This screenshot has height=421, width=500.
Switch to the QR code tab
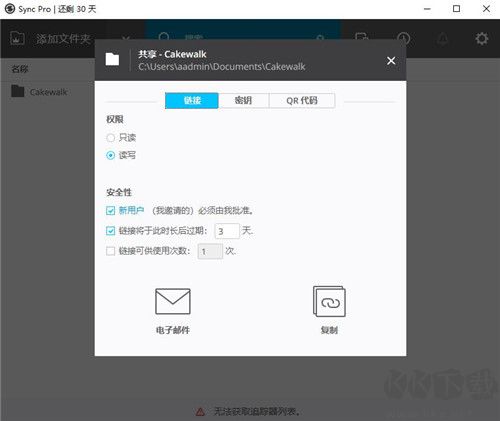coord(302,100)
